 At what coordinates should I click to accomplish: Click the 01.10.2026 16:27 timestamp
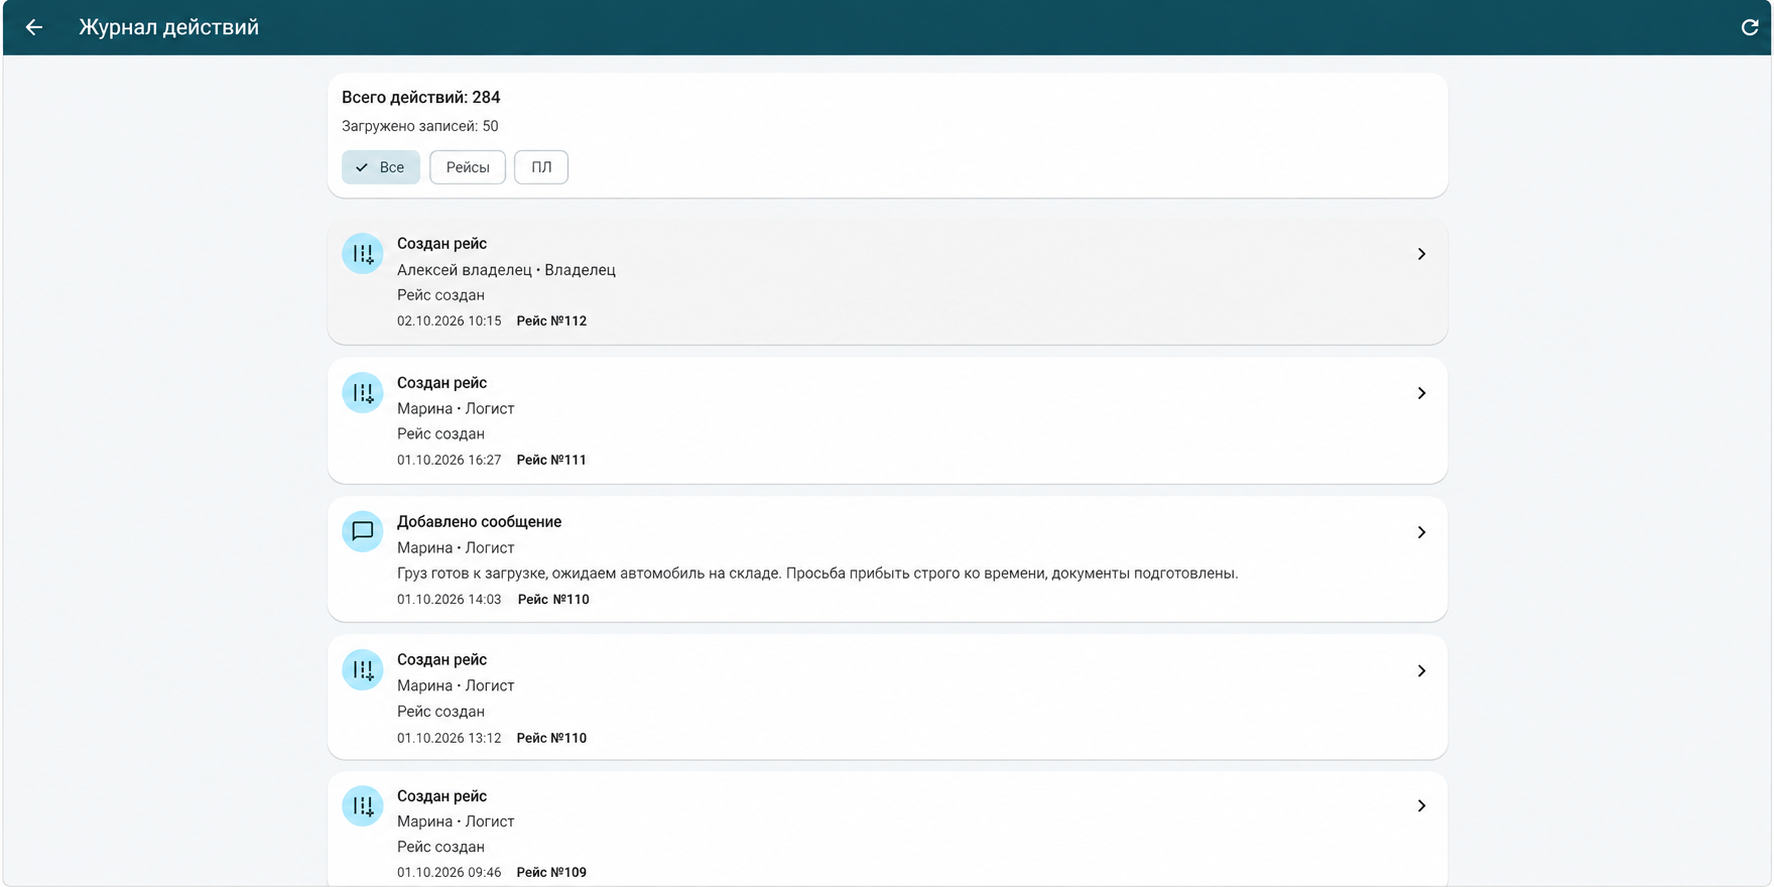(449, 460)
